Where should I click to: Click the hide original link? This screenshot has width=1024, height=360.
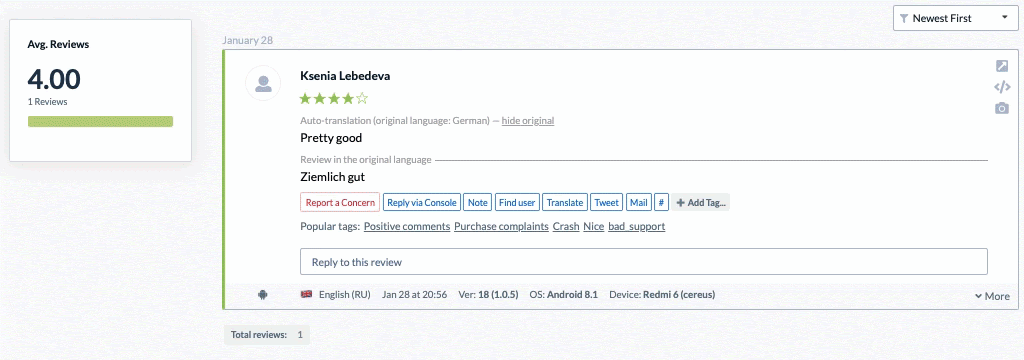528,120
